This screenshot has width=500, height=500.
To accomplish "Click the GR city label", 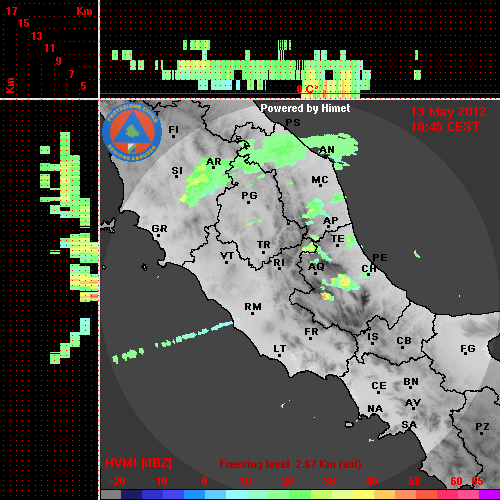I will click(159, 229).
